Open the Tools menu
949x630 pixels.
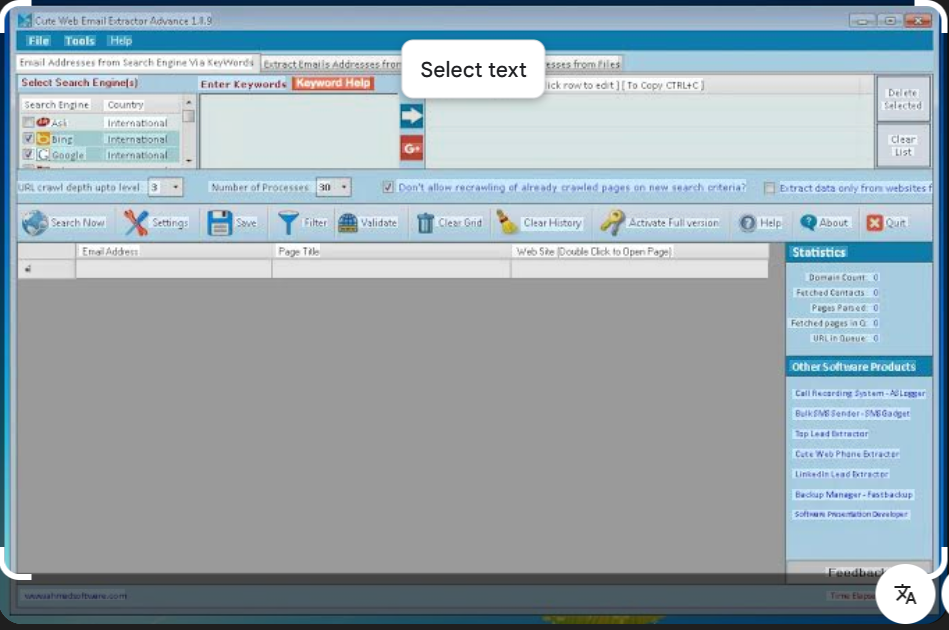click(79, 40)
